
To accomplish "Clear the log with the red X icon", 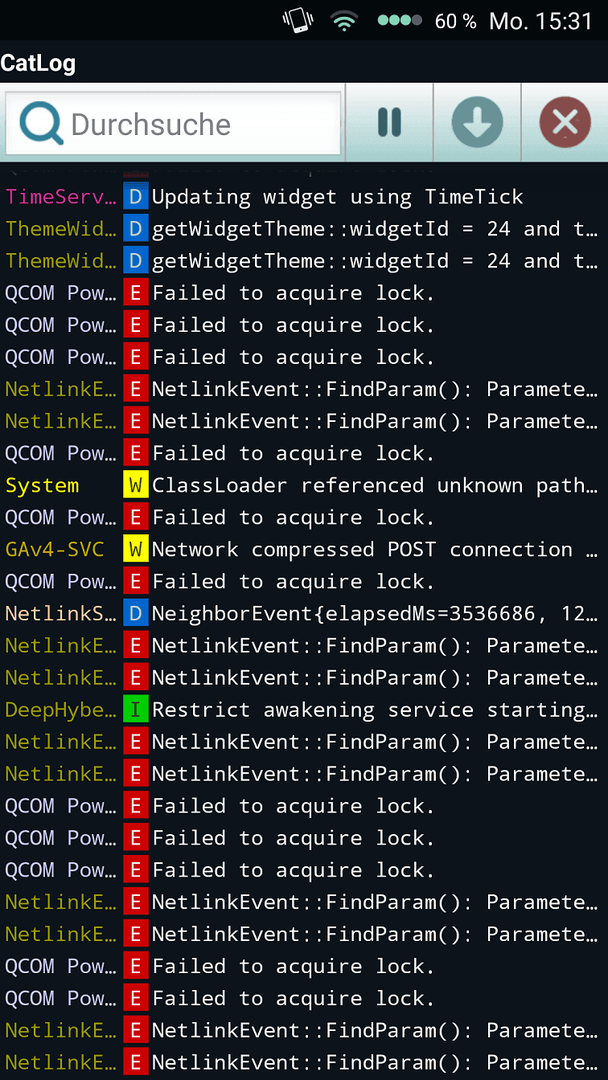I will click(x=565, y=123).
